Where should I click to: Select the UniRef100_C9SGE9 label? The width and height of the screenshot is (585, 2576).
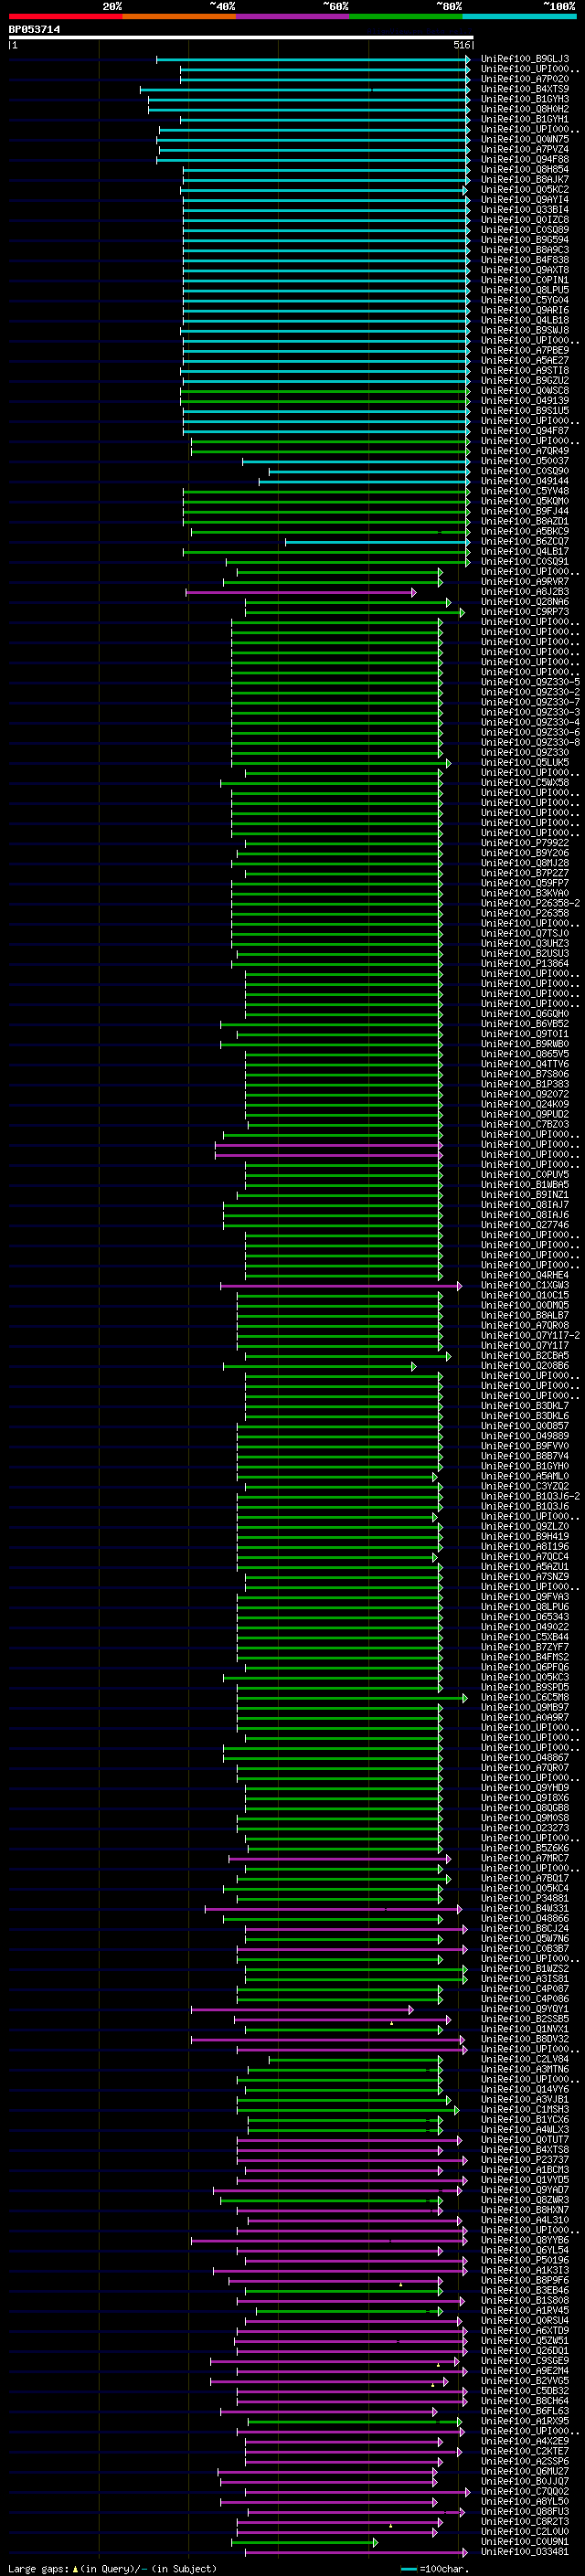(524, 2361)
